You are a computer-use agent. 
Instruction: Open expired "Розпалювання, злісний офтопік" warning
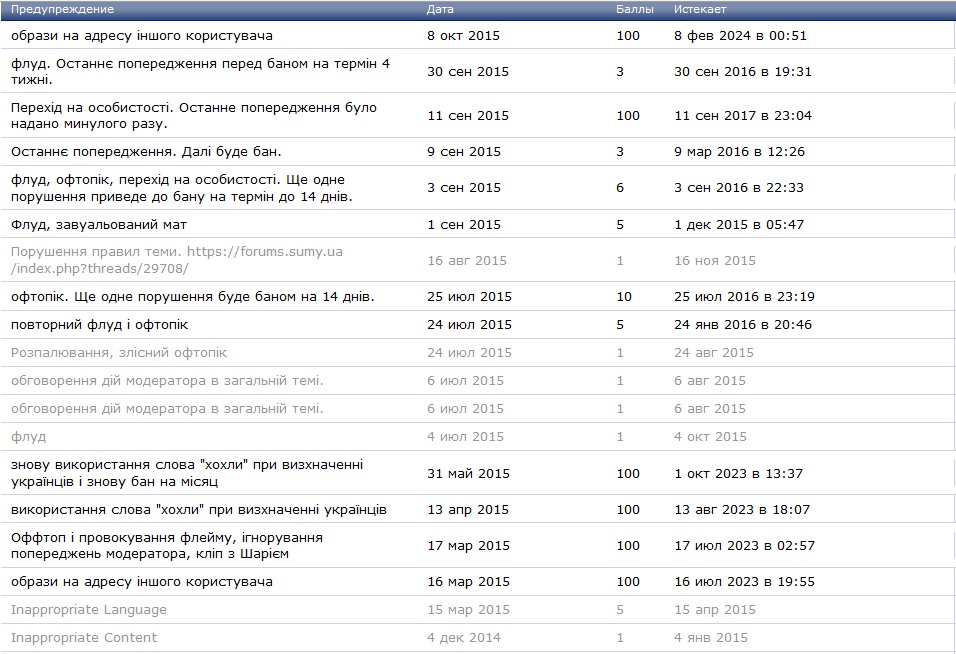coord(119,353)
